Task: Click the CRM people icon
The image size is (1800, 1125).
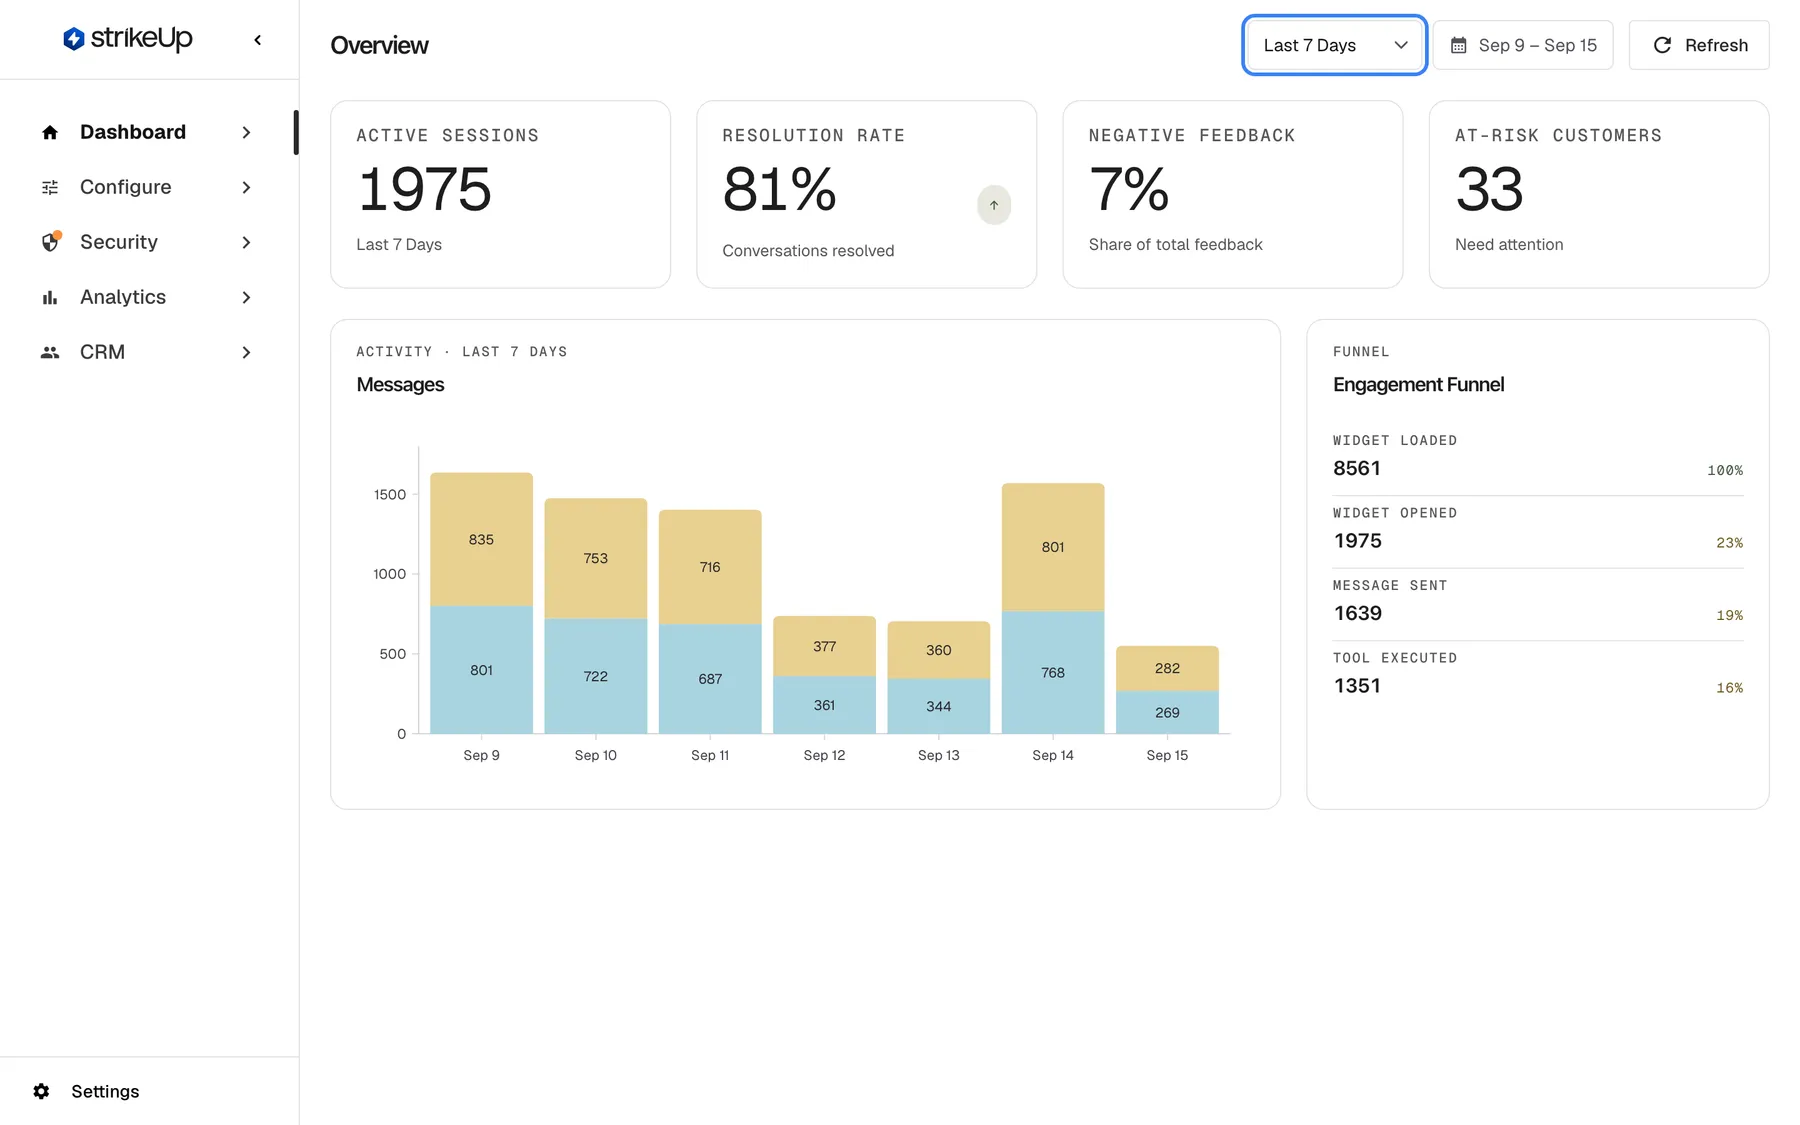Action: click(50, 352)
